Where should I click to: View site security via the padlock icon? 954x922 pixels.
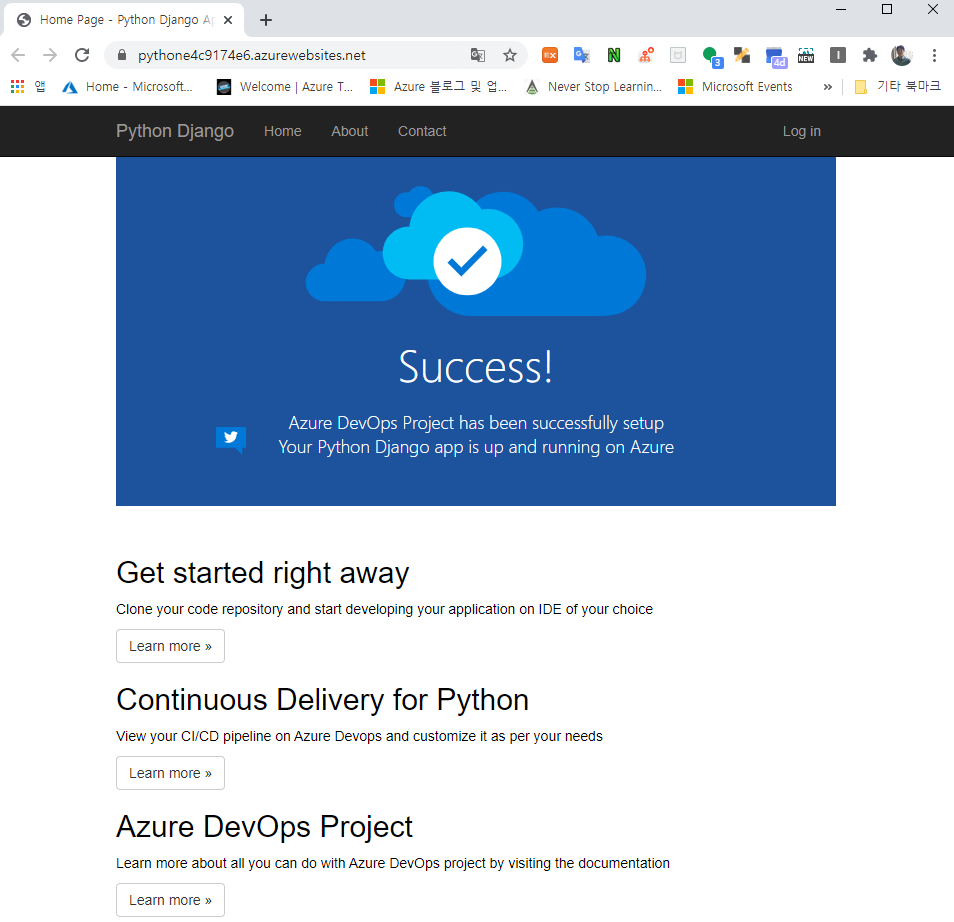click(122, 55)
